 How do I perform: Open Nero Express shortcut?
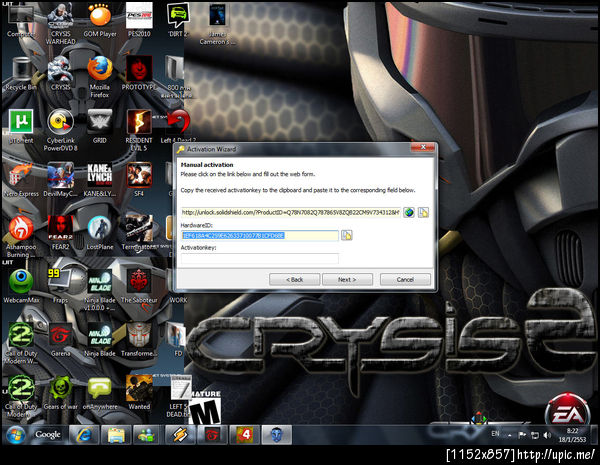tap(21, 180)
